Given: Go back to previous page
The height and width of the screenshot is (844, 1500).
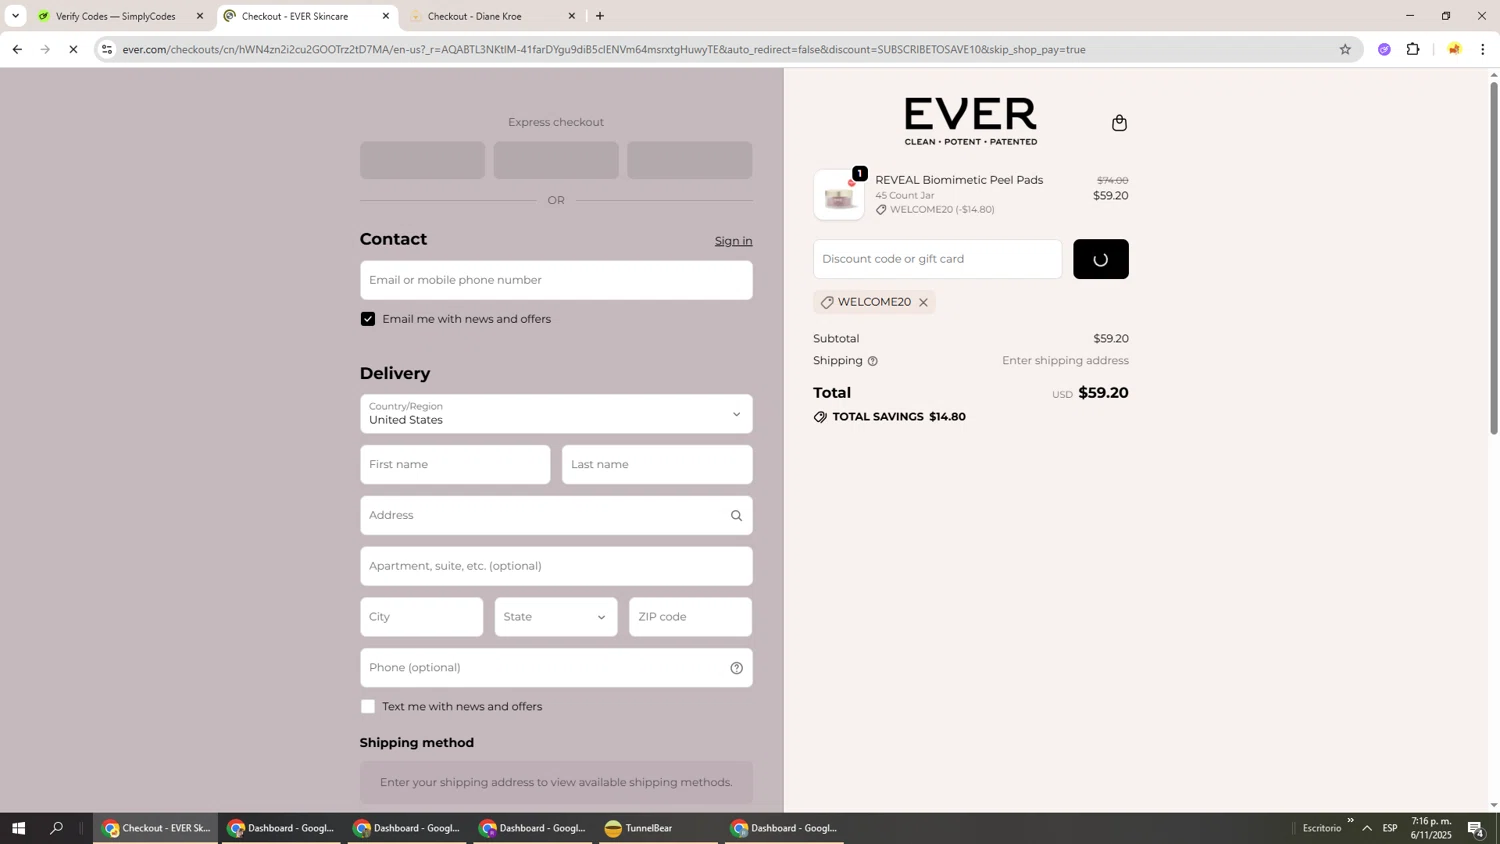Looking at the screenshot, I should (16, 49).
